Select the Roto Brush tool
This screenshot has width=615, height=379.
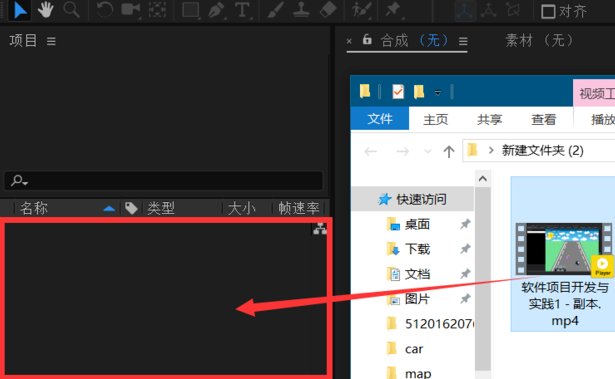361,10
